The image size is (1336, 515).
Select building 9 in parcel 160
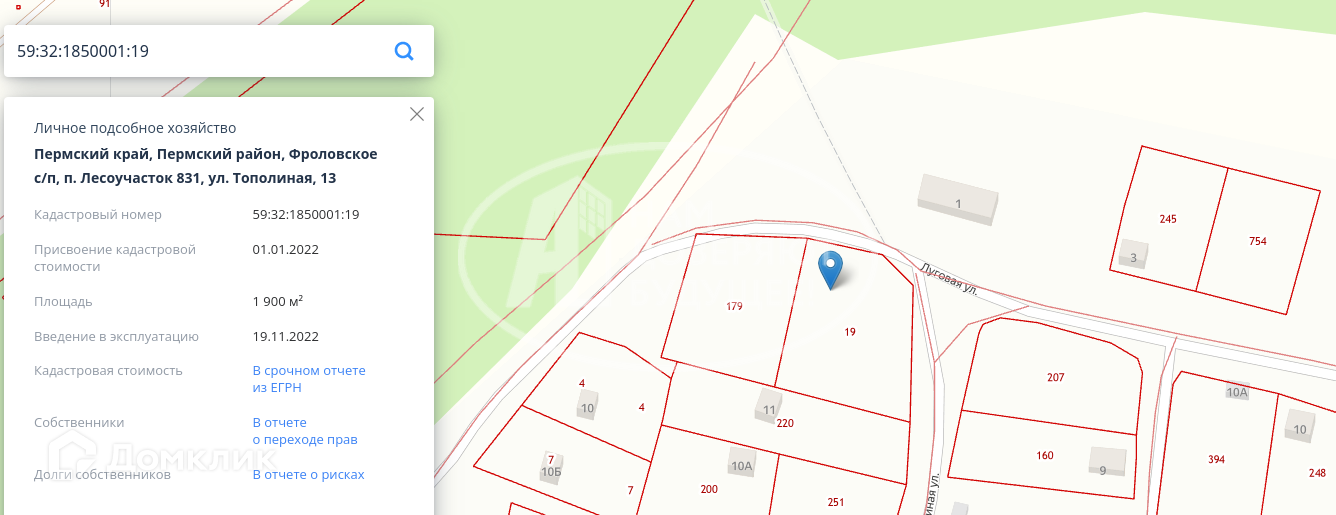[1104, 467]
